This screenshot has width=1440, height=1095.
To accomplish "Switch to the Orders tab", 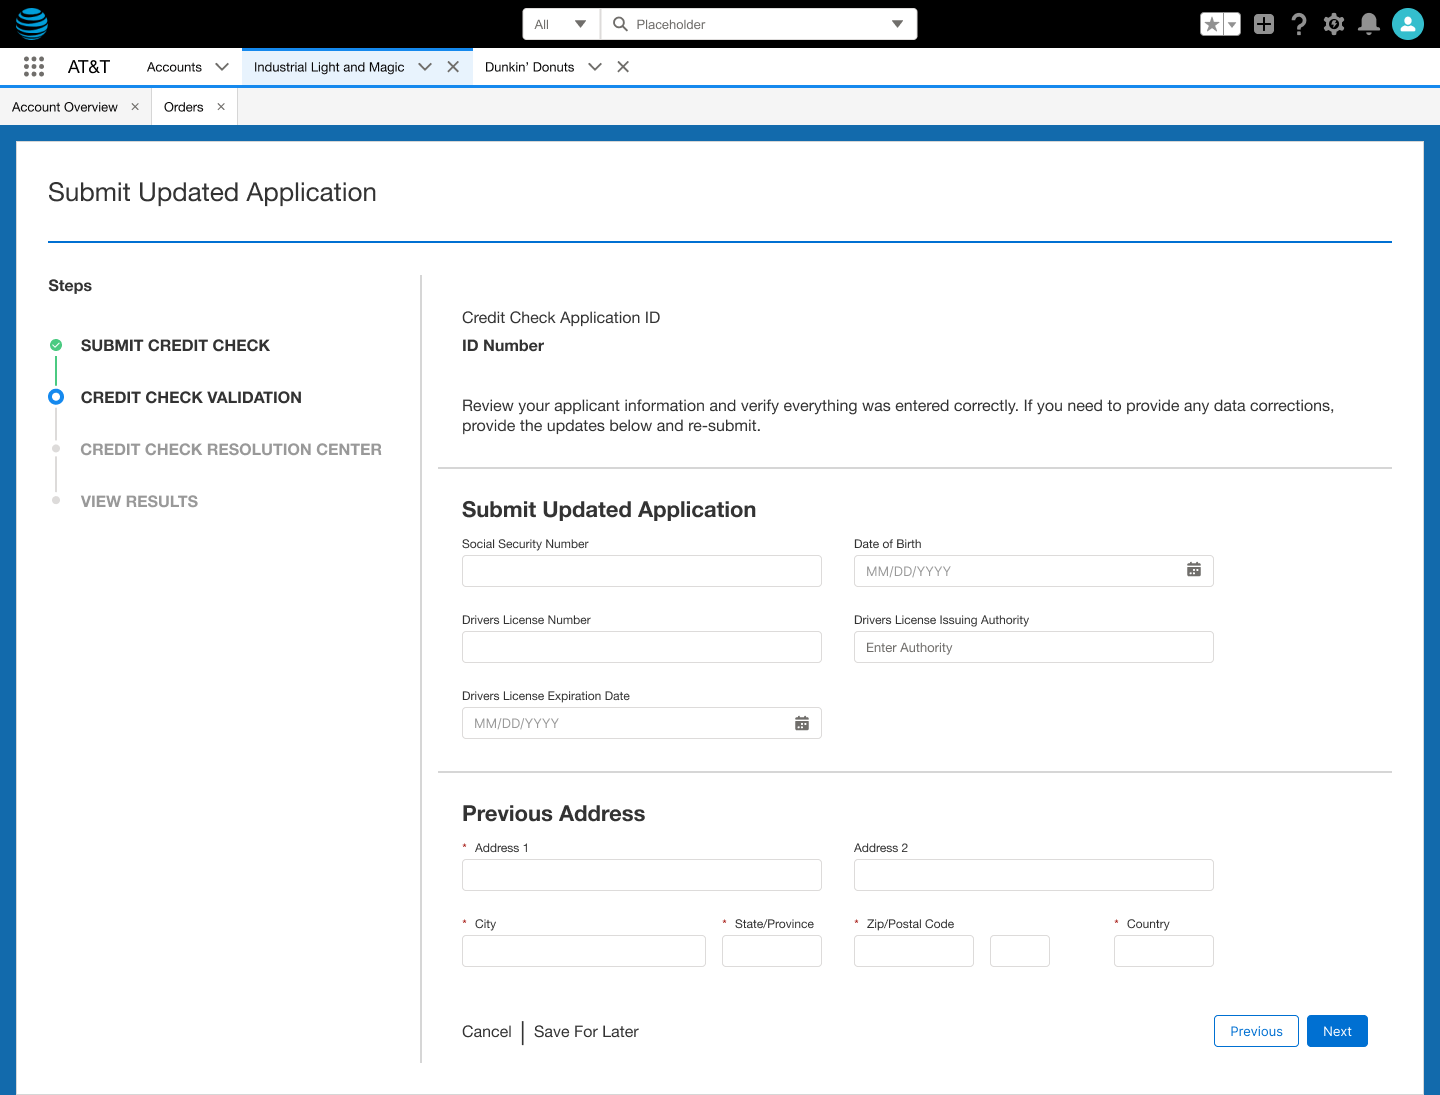I will (x=183, y=106).
